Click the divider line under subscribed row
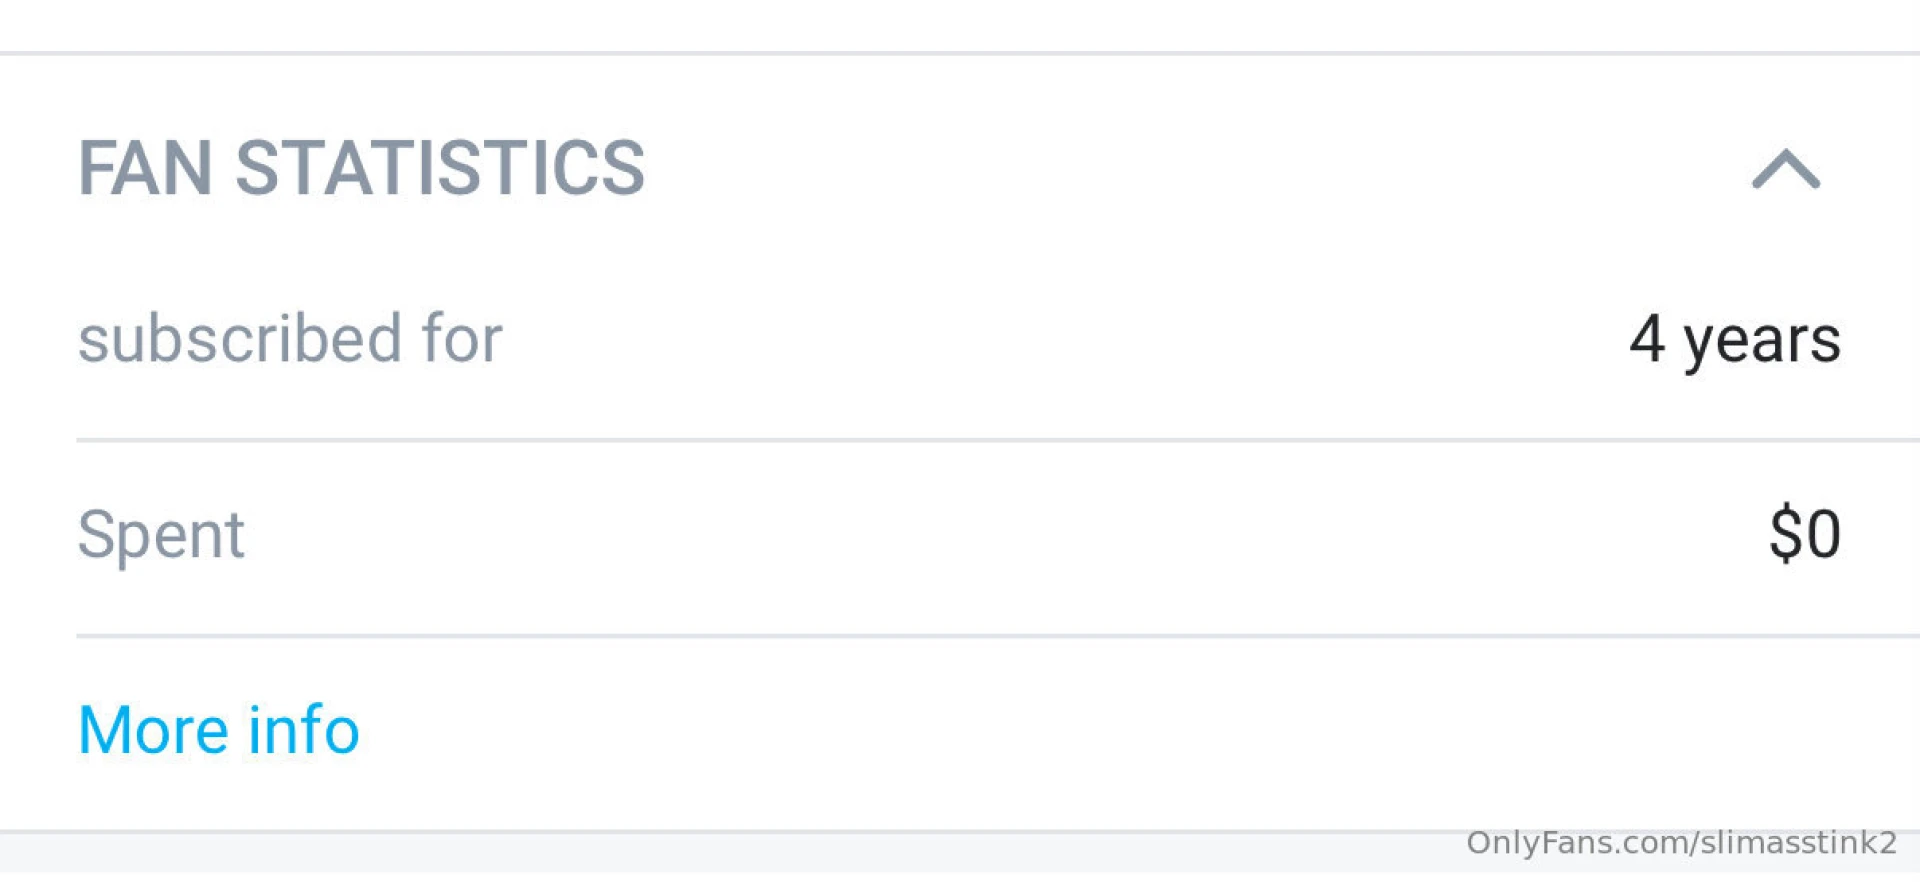The image size is (1920, 882). (998, 440)
